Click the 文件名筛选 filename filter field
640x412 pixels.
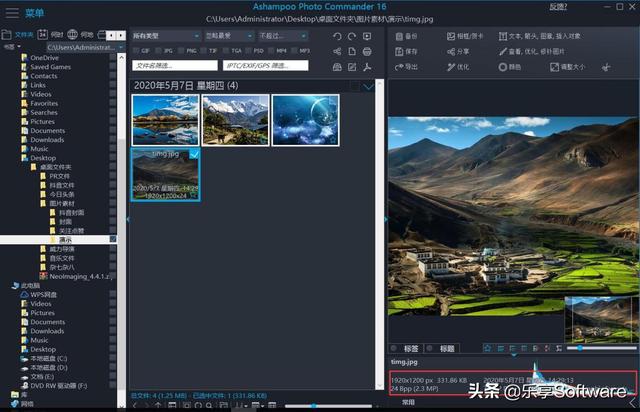[174, 66]
